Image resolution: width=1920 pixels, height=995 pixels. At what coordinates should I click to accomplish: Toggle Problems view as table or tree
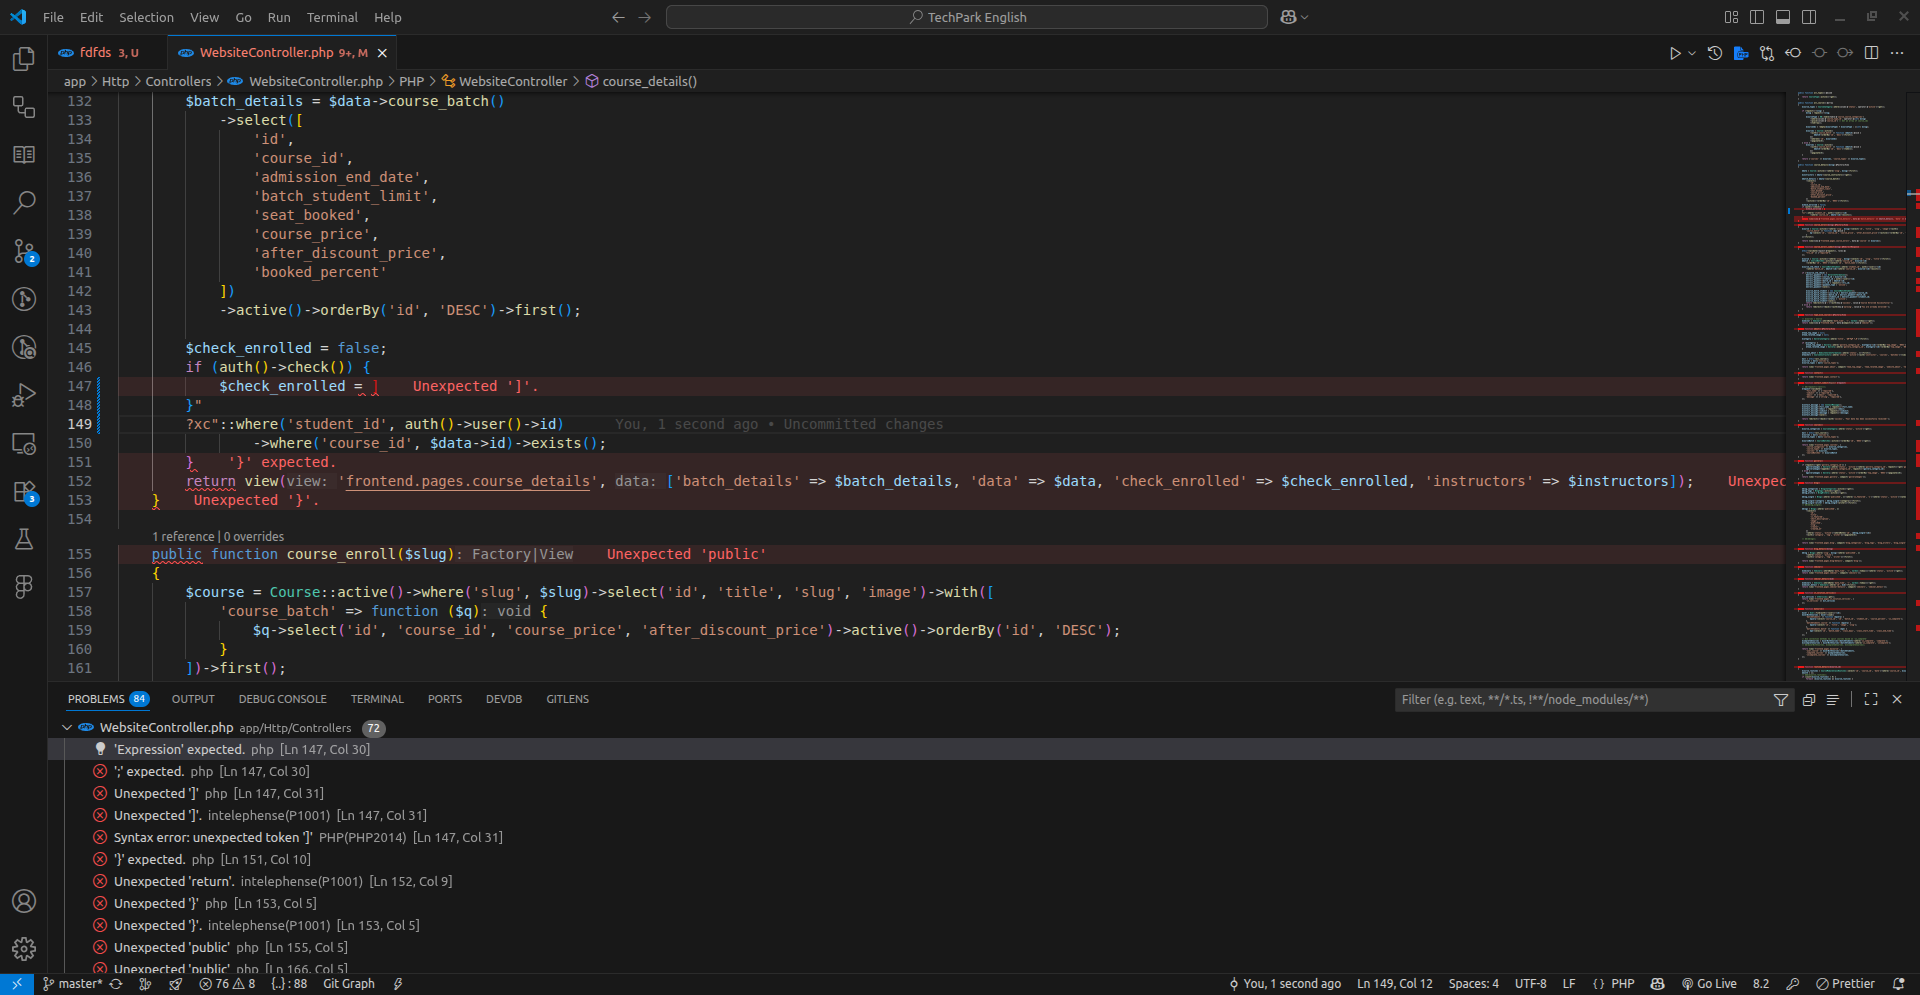[1832, 700]
